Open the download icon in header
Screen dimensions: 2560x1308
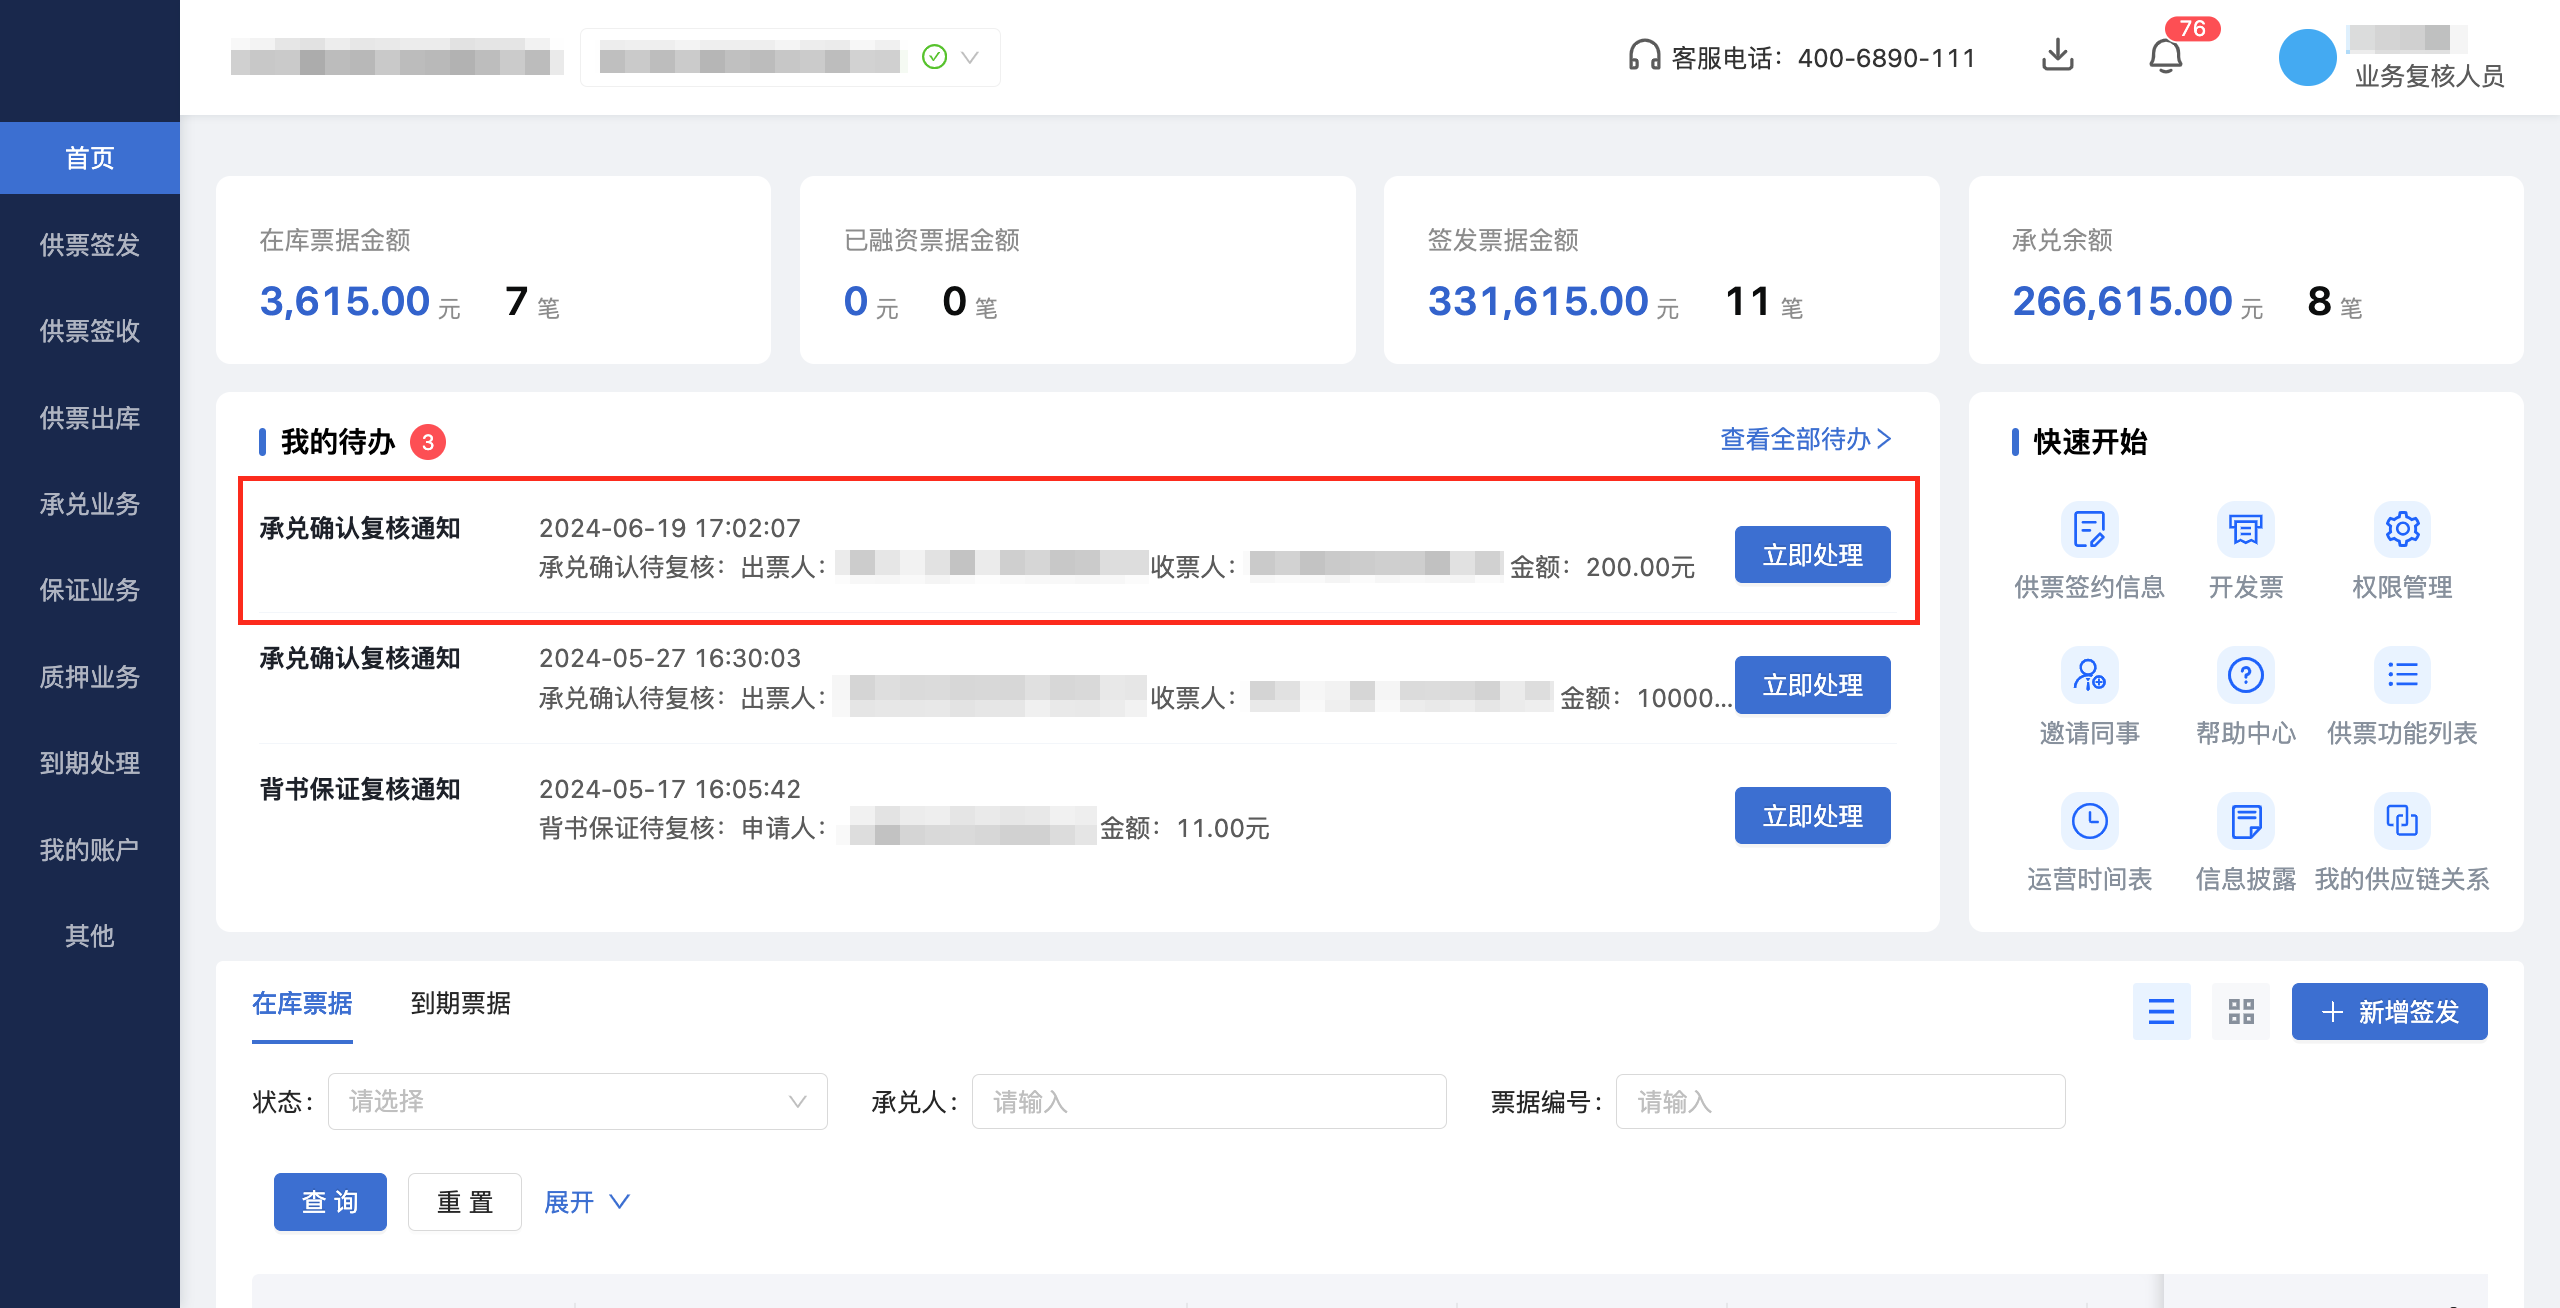[x=2057, y=56]
